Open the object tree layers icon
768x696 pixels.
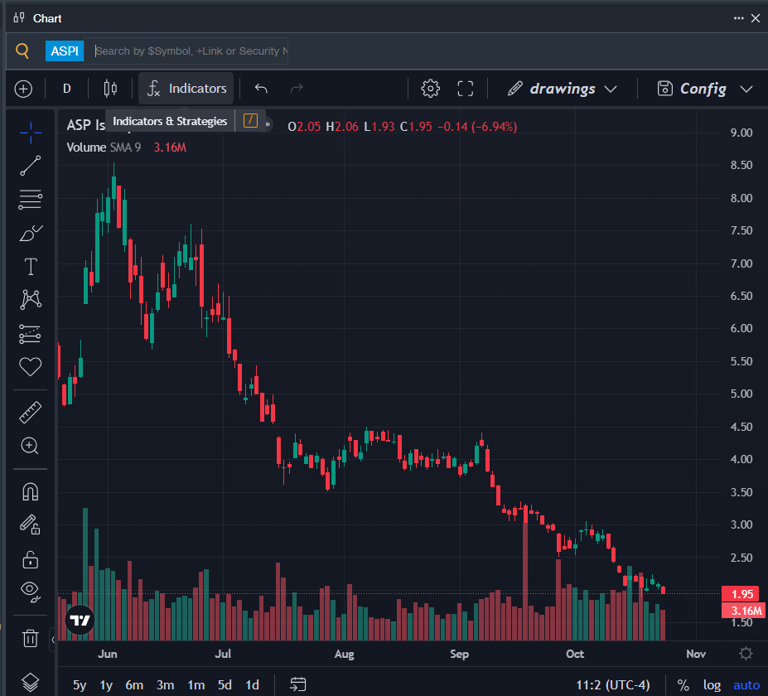coord(30,682)
